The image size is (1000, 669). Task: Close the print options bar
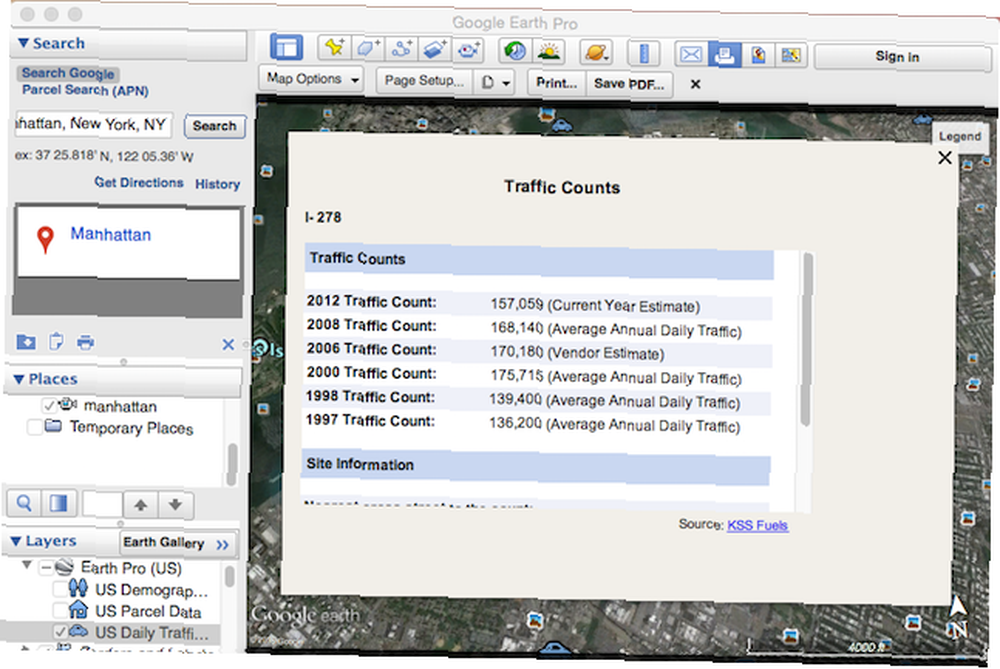pos(695,84)
